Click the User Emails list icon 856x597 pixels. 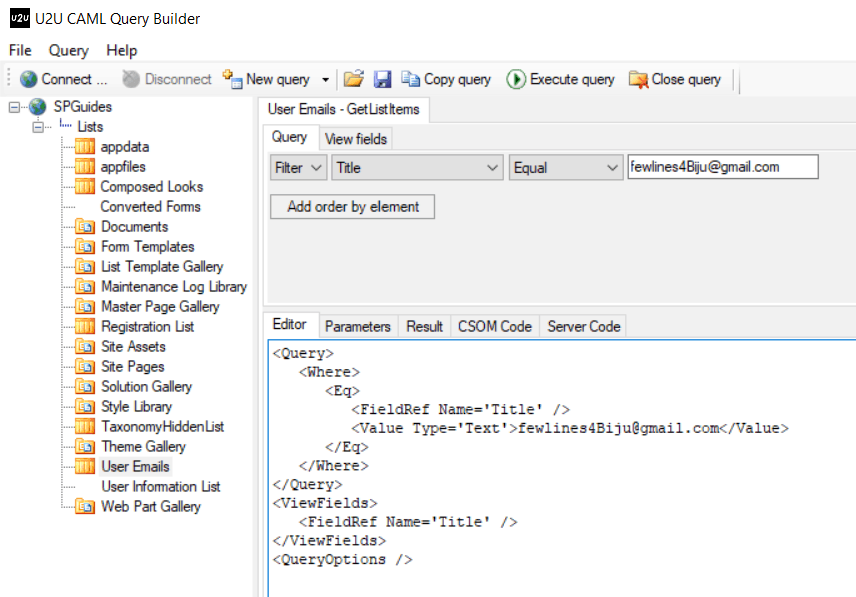pyautogui.click(x=85, y=467)
